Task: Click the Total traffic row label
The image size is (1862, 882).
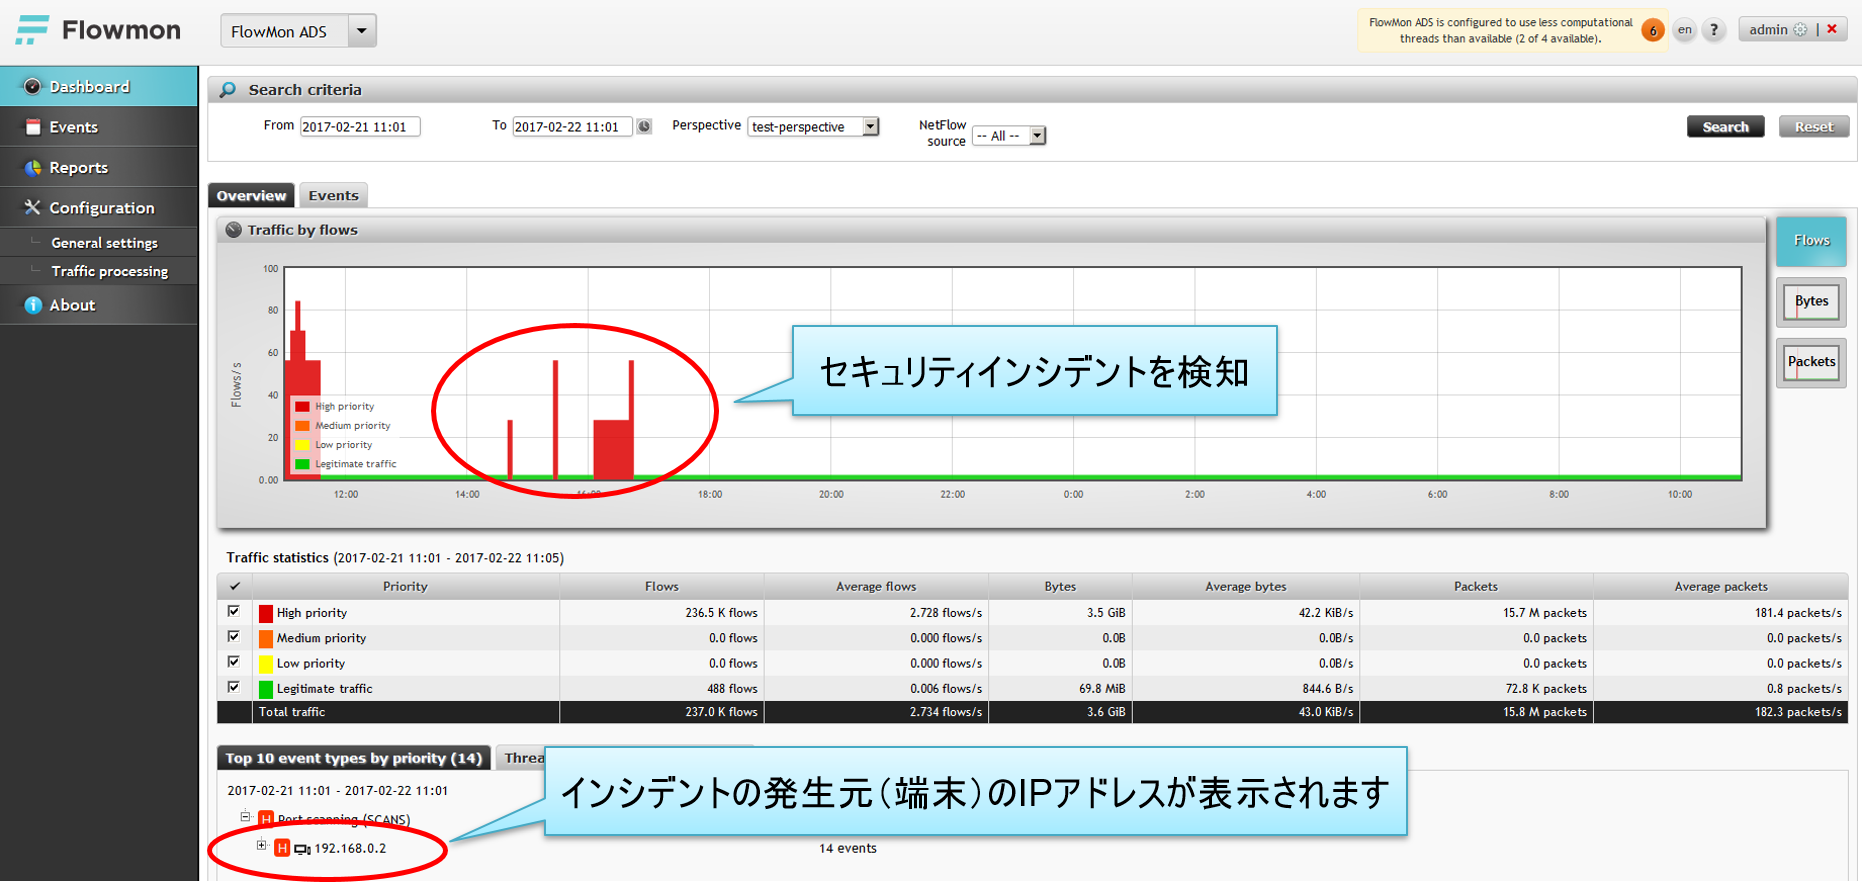Action: tap(292, 712)
